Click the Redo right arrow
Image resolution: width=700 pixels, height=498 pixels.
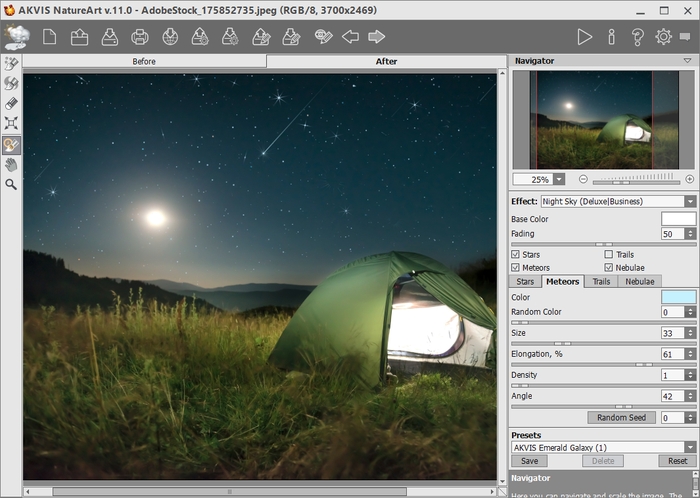[377, 37]
